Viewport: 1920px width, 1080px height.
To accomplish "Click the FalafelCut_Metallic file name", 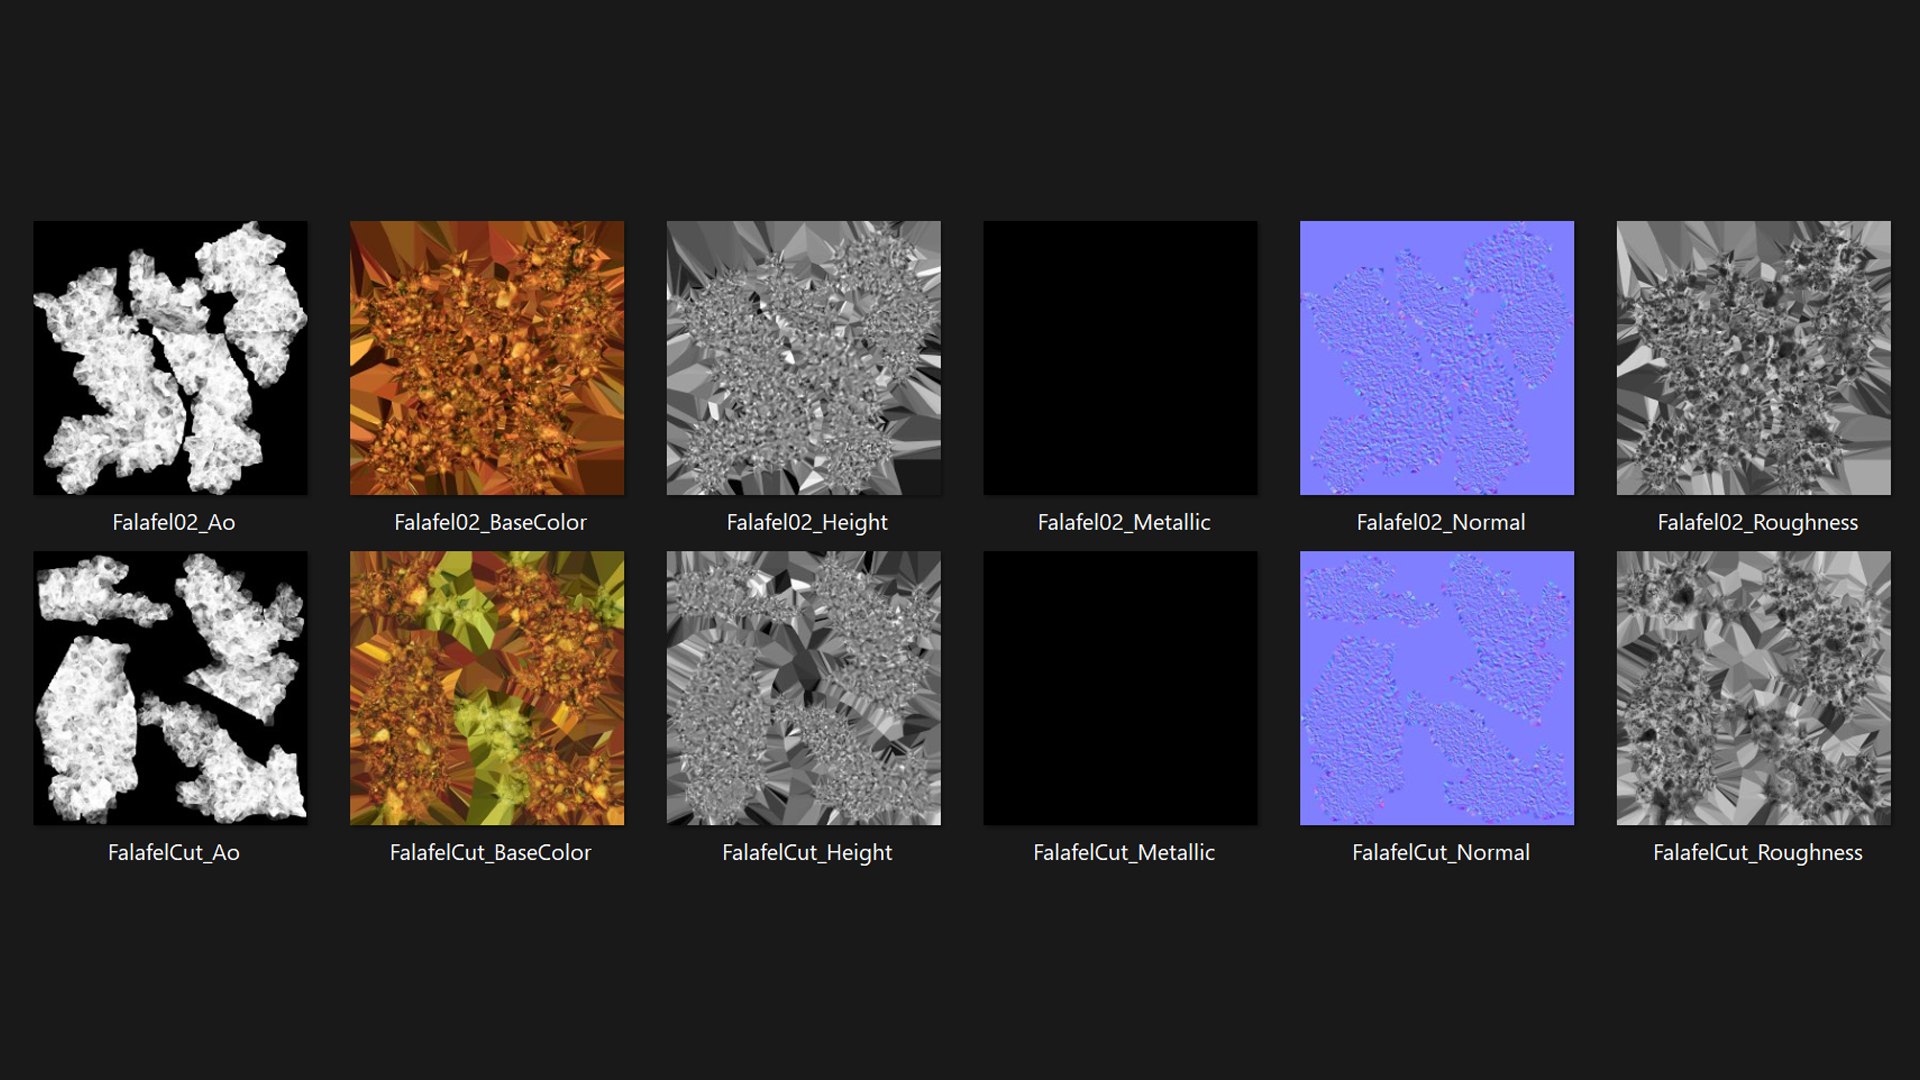I will pyautogui.click(x=1124, y=852).
